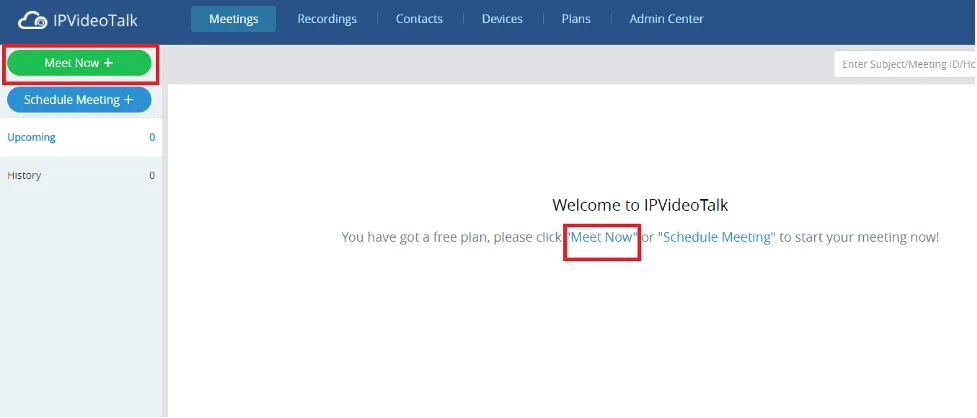Select Upcoming in the left sidebar
Viewport: 977px width, 418px height.
[x=32, y=138]
